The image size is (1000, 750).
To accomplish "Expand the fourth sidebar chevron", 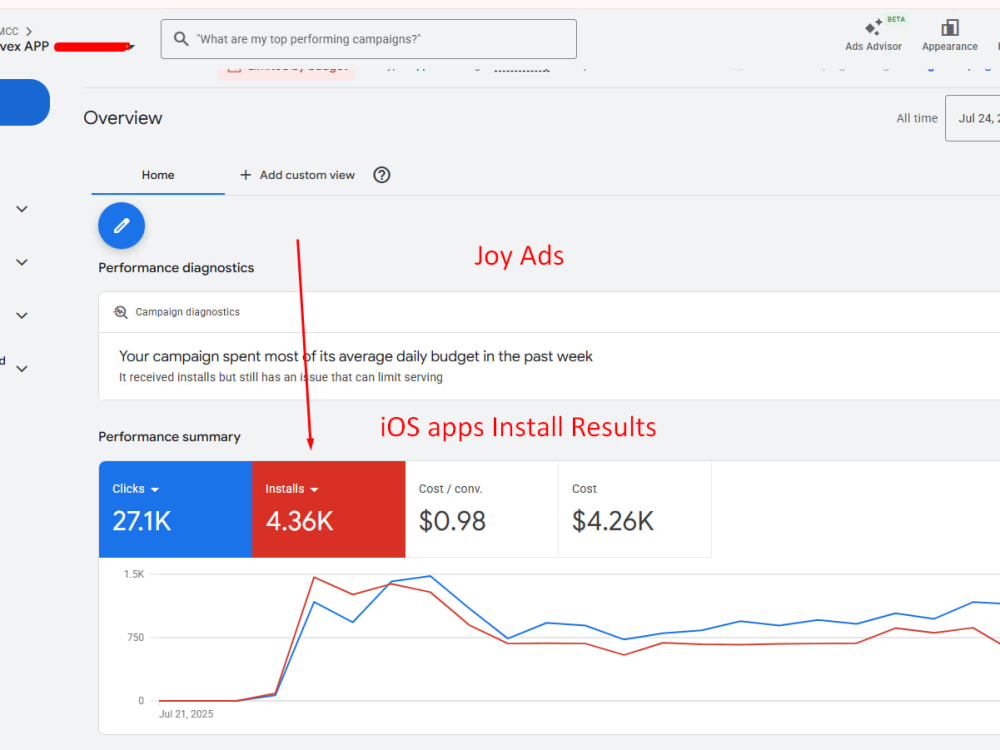I will coord(22,369).
